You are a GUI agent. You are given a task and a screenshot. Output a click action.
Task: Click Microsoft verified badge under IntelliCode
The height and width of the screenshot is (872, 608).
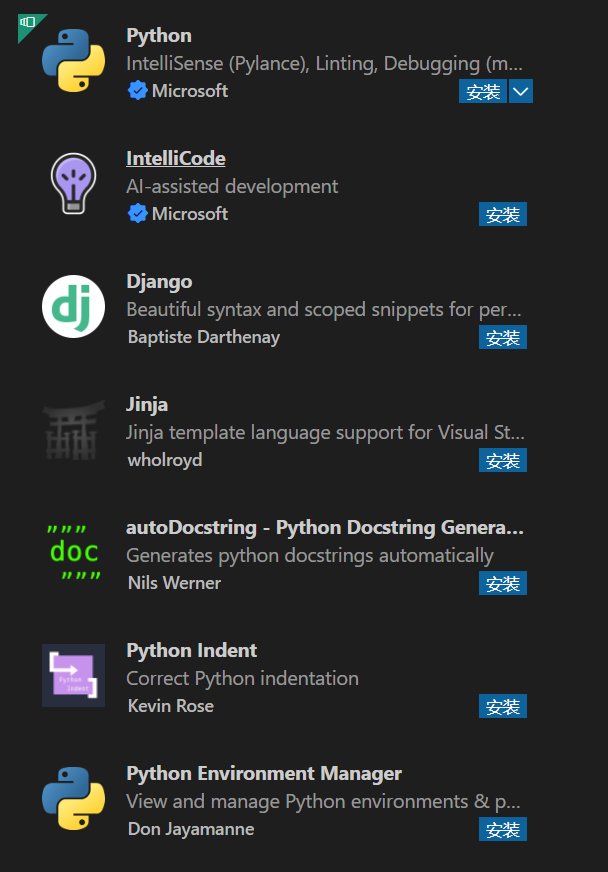(138, 213)
